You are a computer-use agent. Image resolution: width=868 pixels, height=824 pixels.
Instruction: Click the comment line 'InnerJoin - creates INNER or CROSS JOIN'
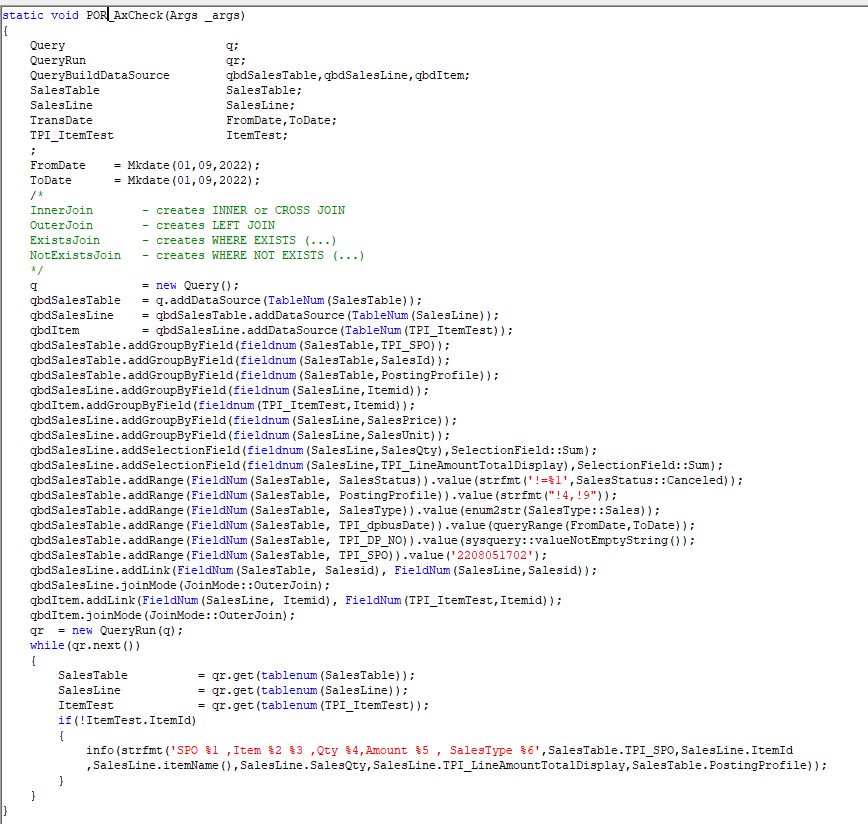188,210
